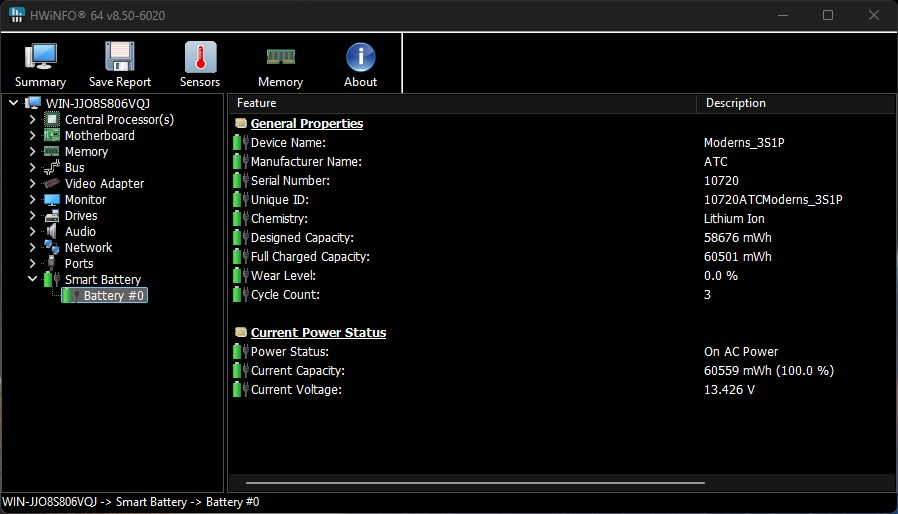
Task: Open the About info icon
Action: point(360,57)
